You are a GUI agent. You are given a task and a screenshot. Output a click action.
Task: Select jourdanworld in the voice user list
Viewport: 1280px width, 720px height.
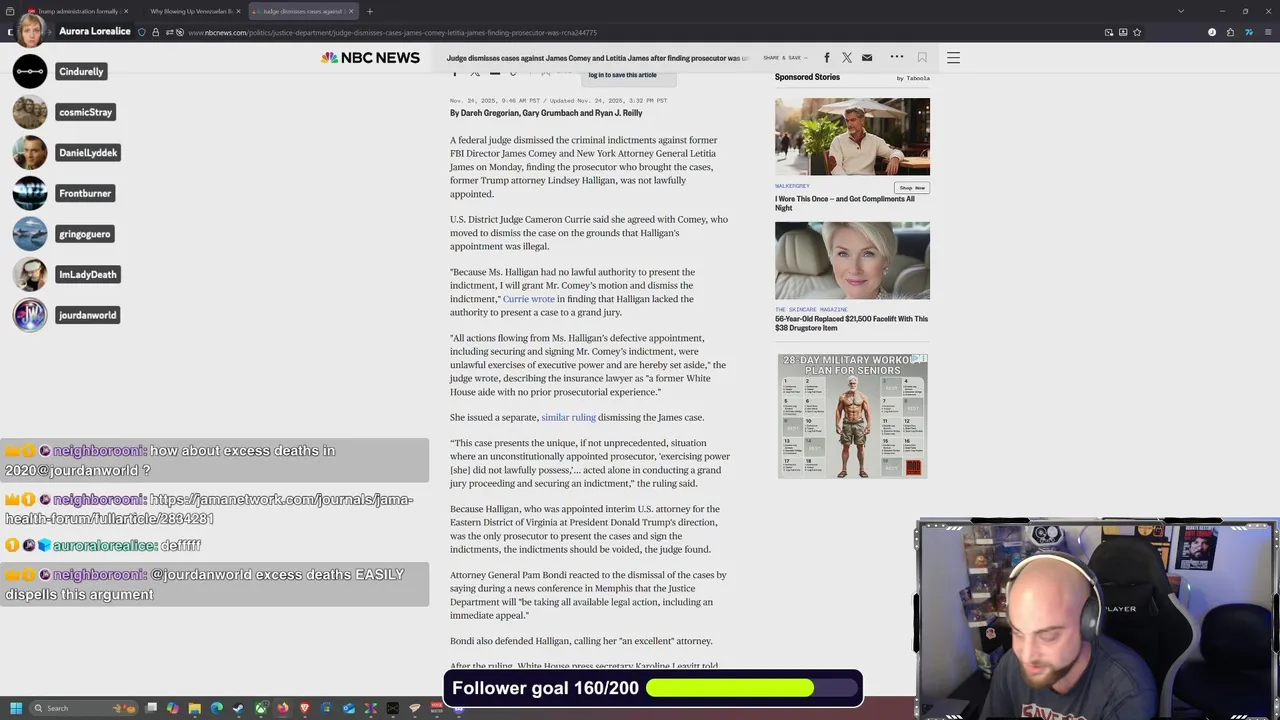coord(87,315)
